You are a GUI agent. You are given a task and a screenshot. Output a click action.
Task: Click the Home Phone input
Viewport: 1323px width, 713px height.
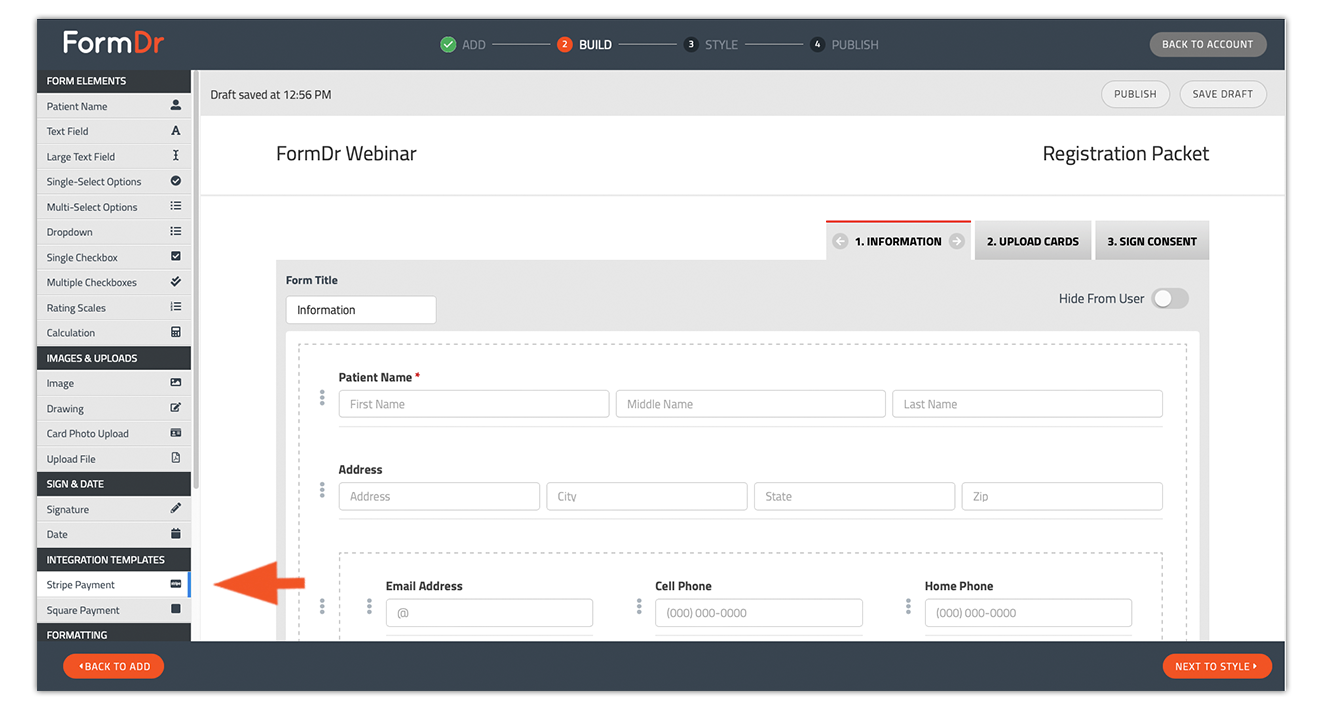1028,613
